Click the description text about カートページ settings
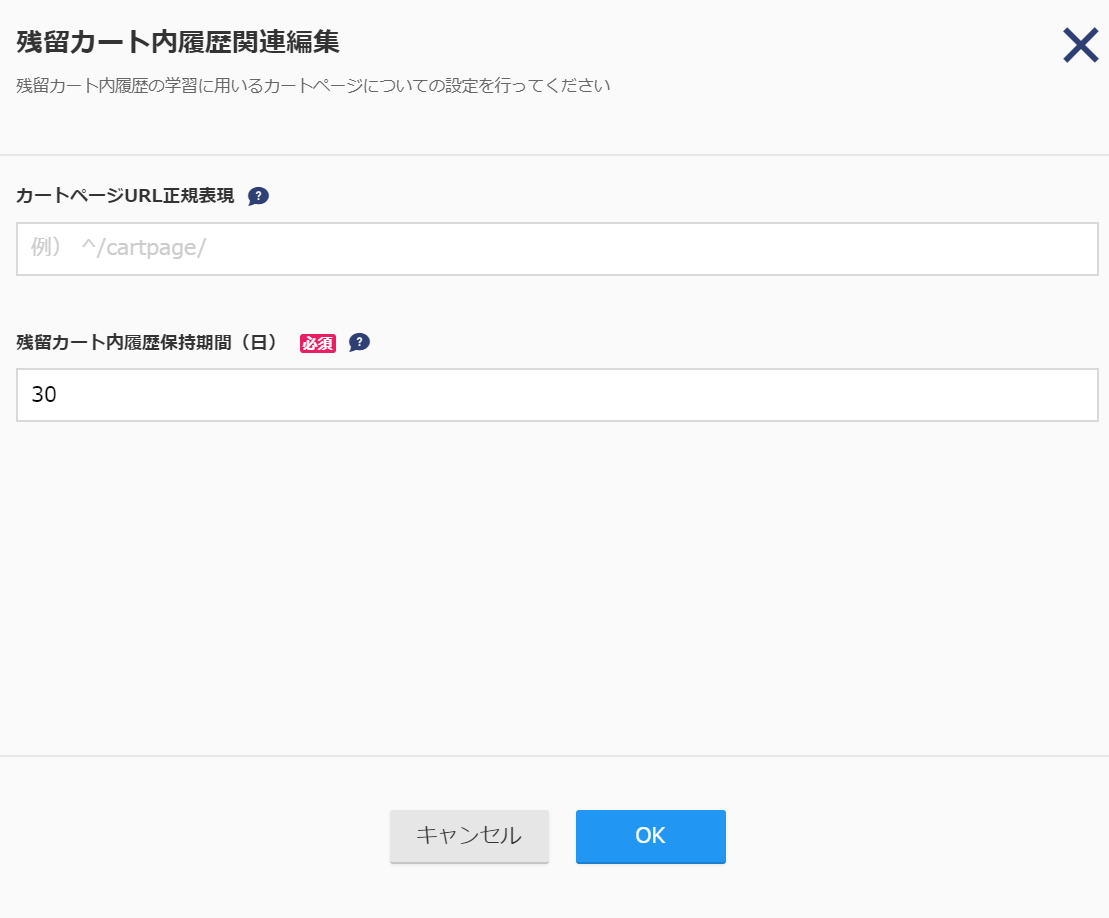The height and width of the screenshot is (918, 1109). click(313, 86)
